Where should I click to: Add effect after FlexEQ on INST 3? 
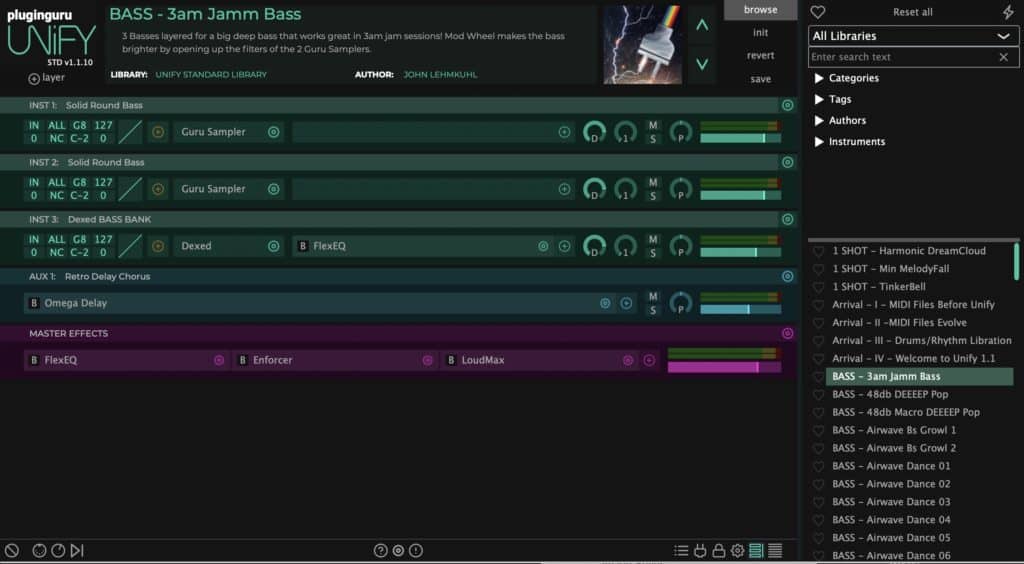[x=564, y=246]
